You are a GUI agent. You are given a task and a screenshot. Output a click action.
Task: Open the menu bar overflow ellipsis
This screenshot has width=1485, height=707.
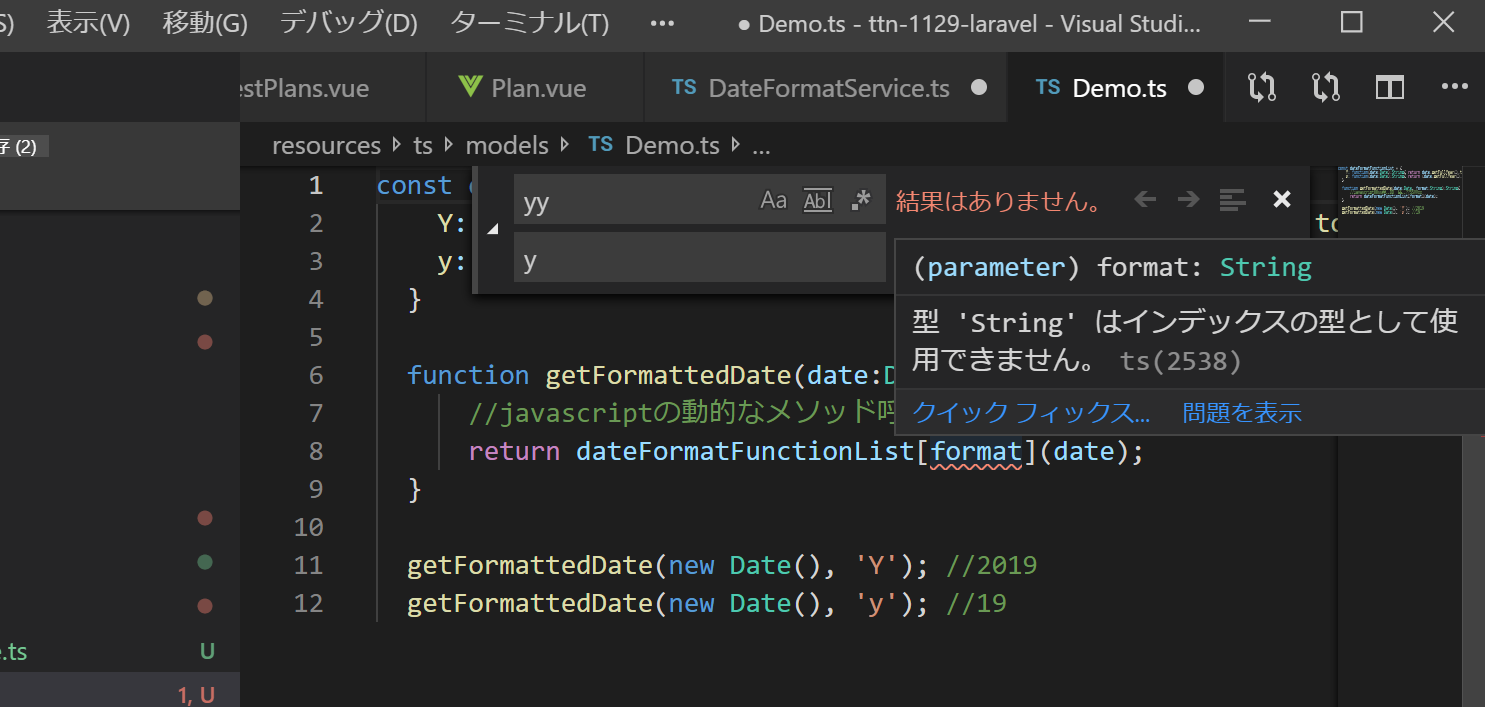click(662, 24)
